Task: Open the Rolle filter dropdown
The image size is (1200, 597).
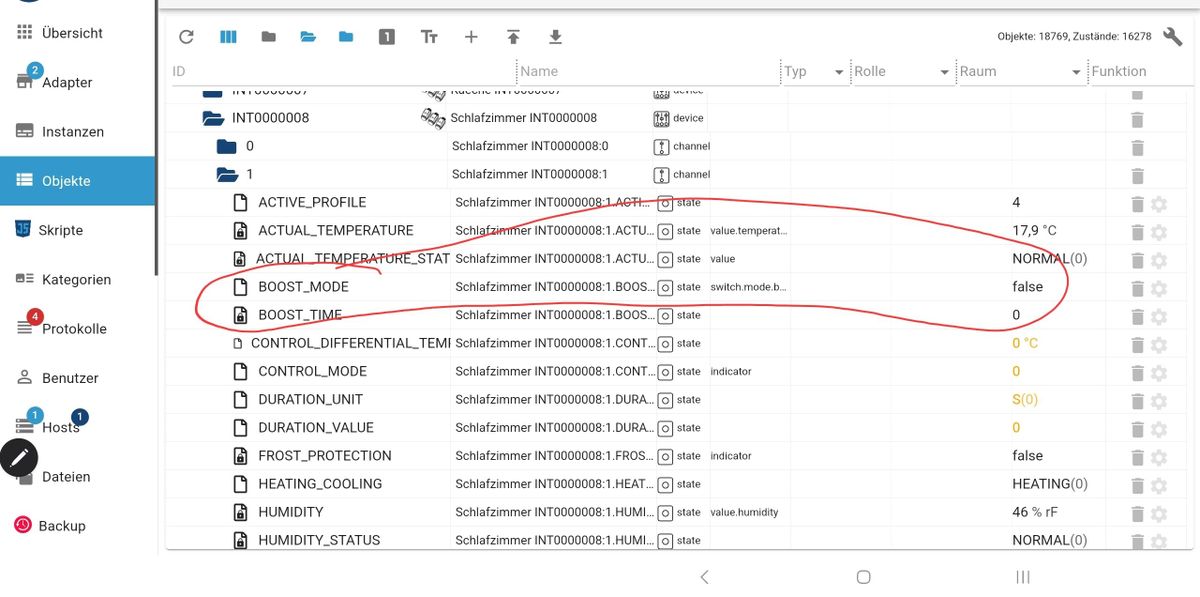Action: click(x=944, y=72)
